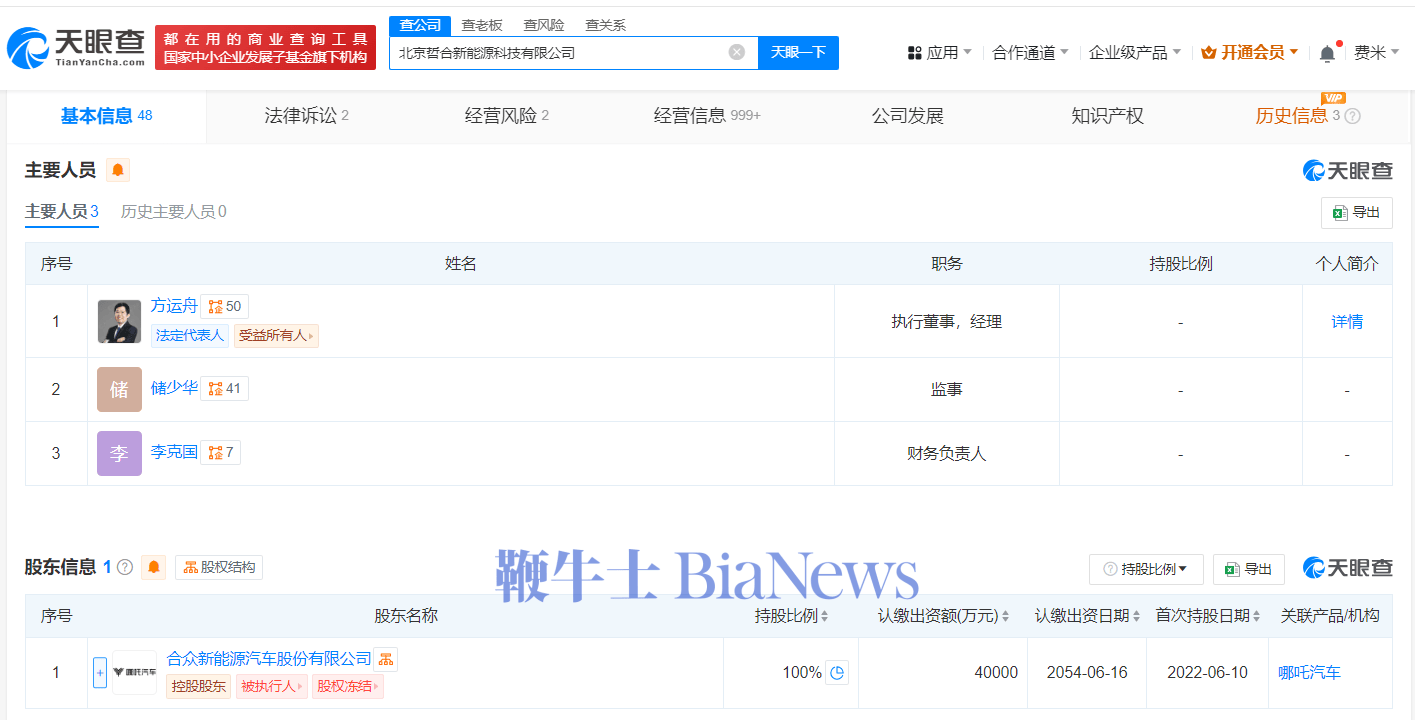
Task: Open 合作通道 dropdown menu
Action: coord(1030,52)
